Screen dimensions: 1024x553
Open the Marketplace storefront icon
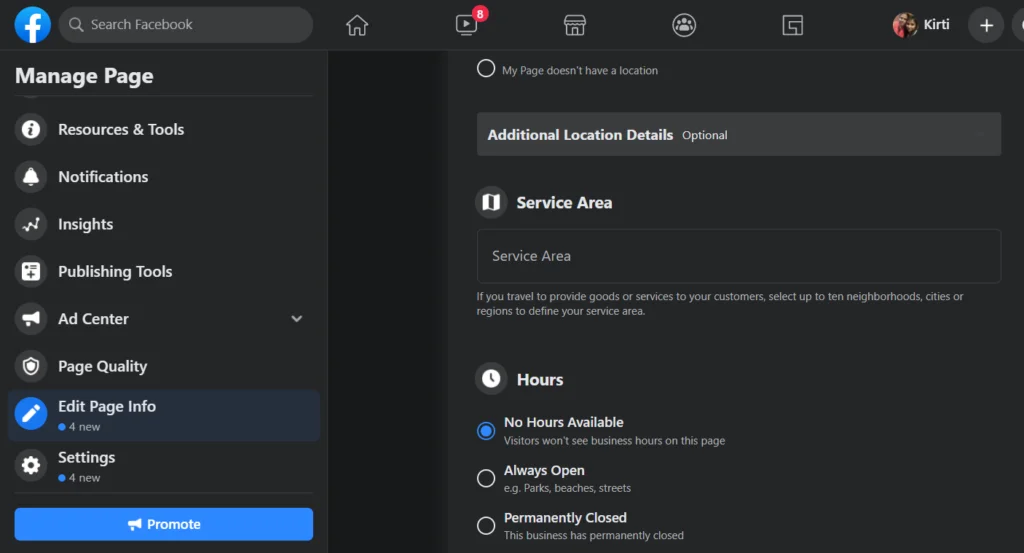[x=575, y=26]
